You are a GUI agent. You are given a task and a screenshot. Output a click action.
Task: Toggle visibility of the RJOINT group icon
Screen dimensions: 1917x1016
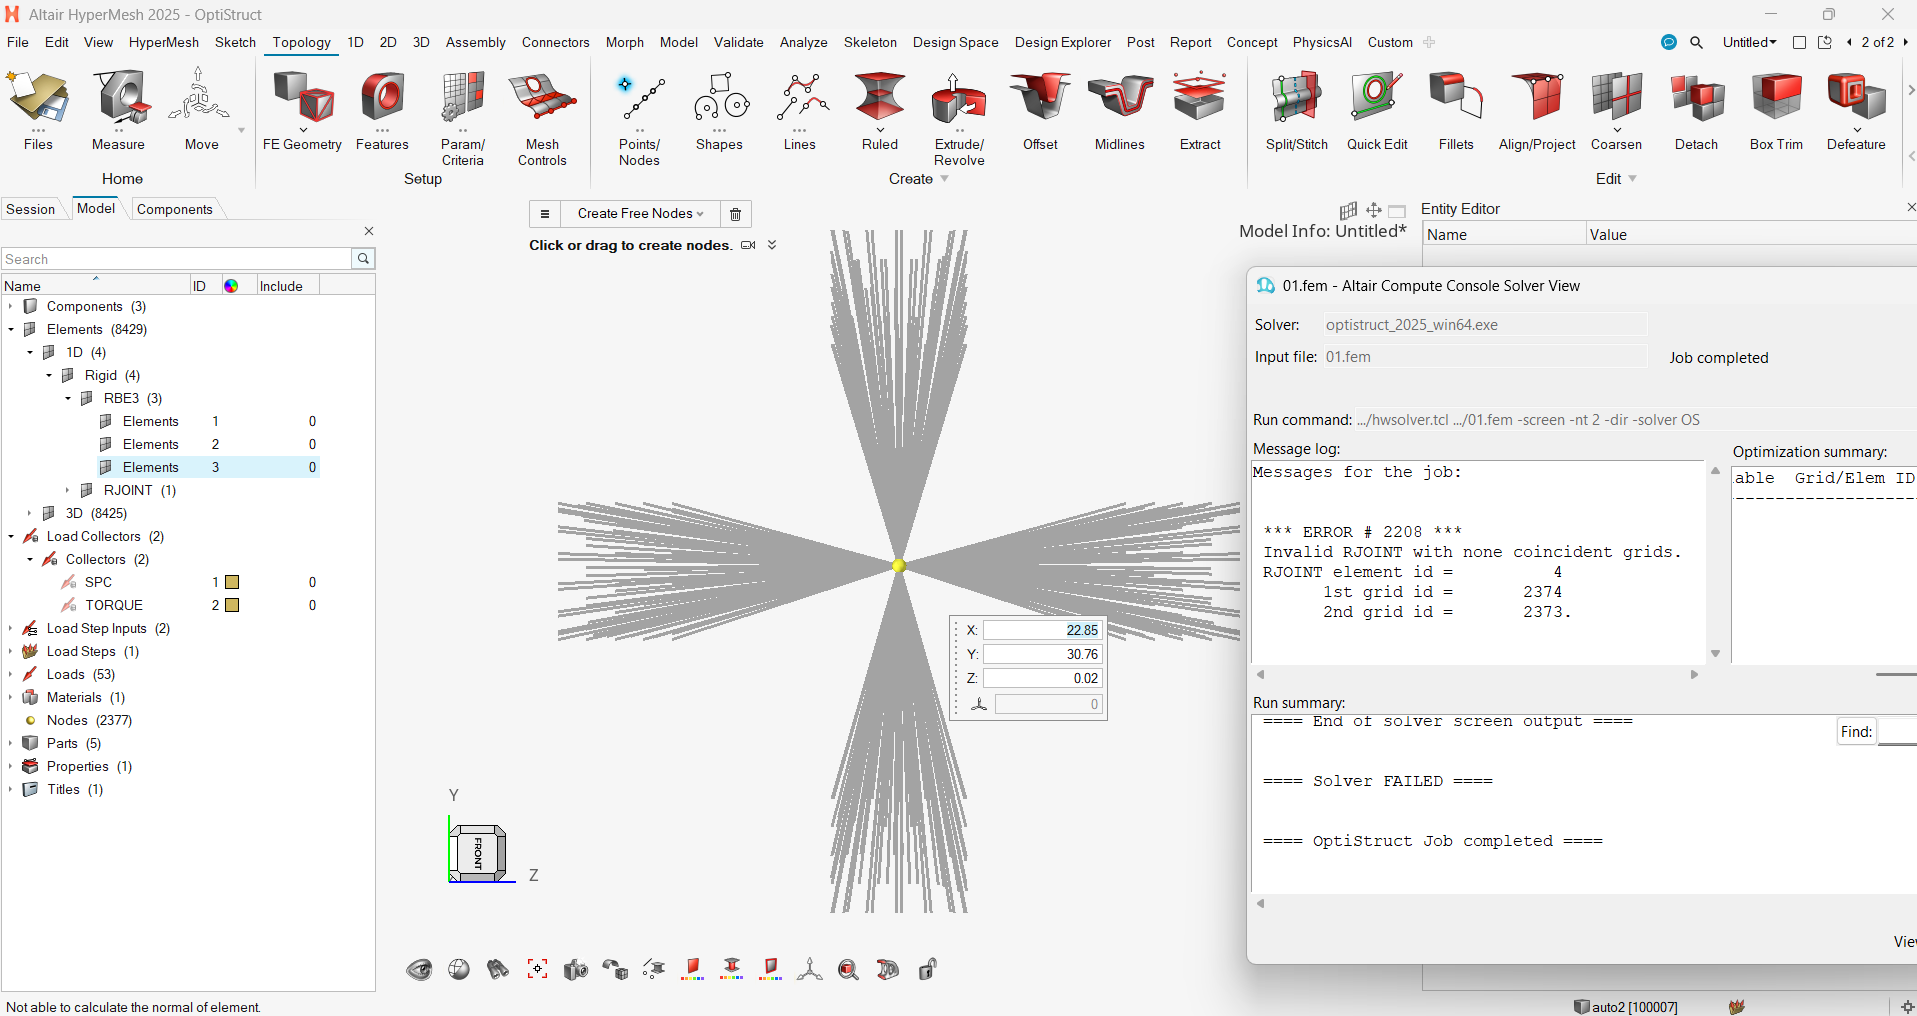(87, 490)
